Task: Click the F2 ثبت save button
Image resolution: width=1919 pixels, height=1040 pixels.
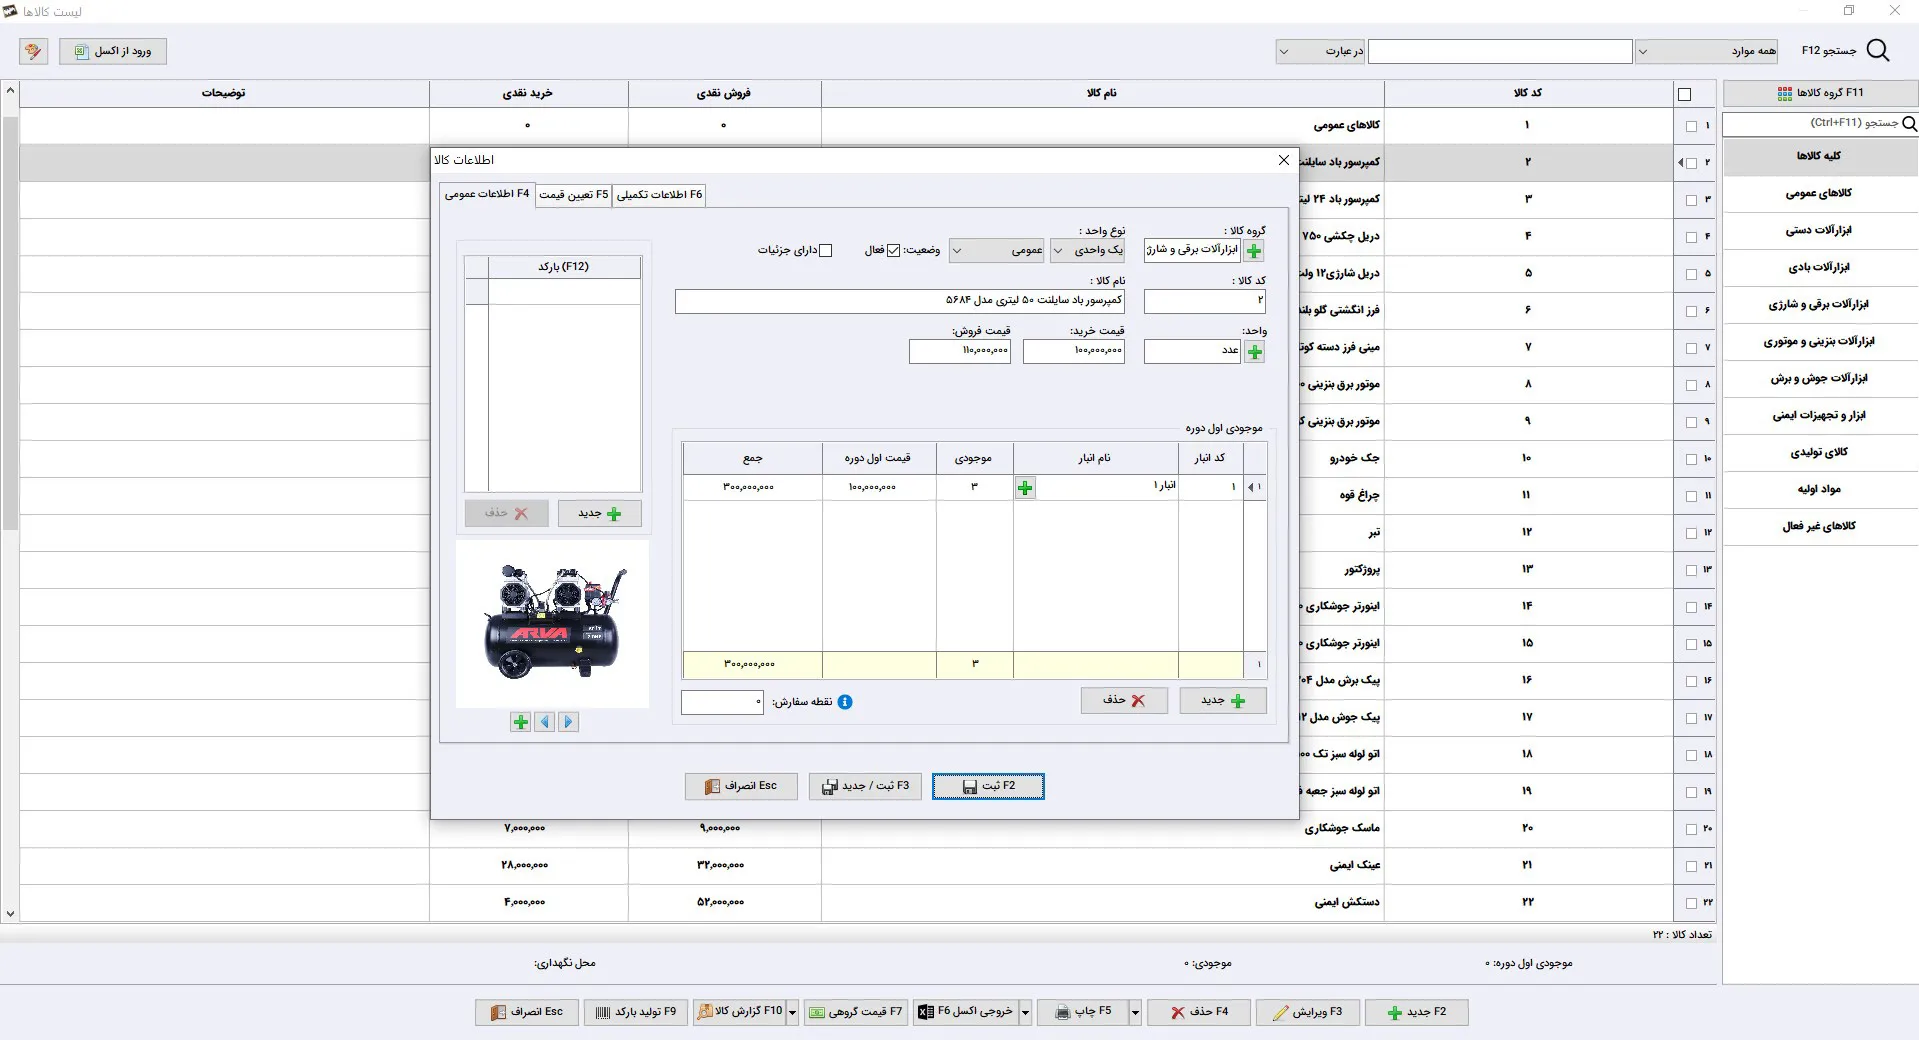Action: point(988,787)
